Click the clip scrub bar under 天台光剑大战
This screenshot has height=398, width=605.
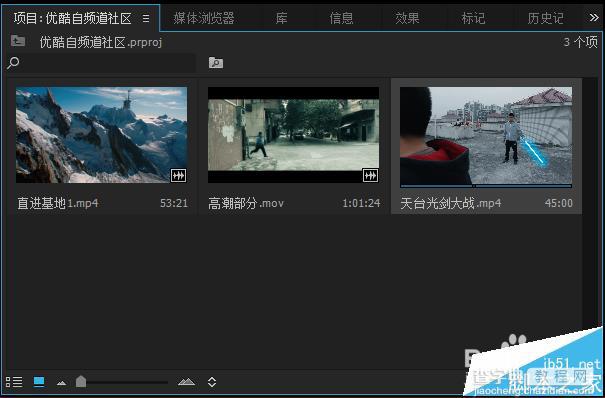click(x=486, y=186)
